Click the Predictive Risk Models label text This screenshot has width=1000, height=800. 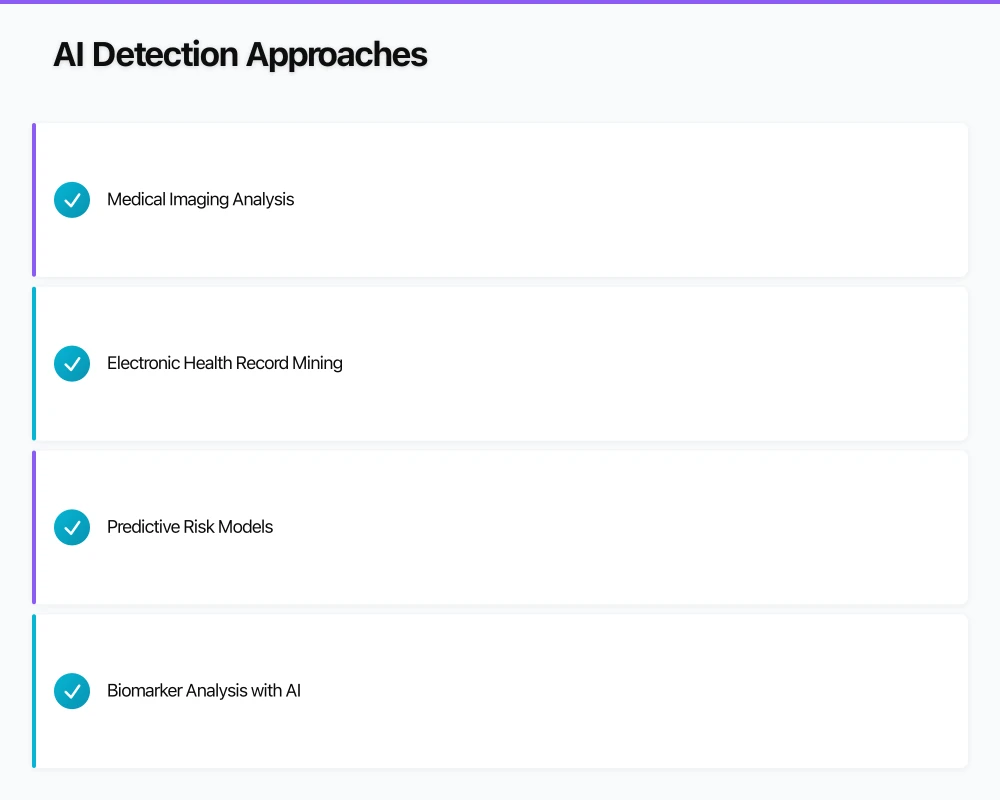click(189, 527)
